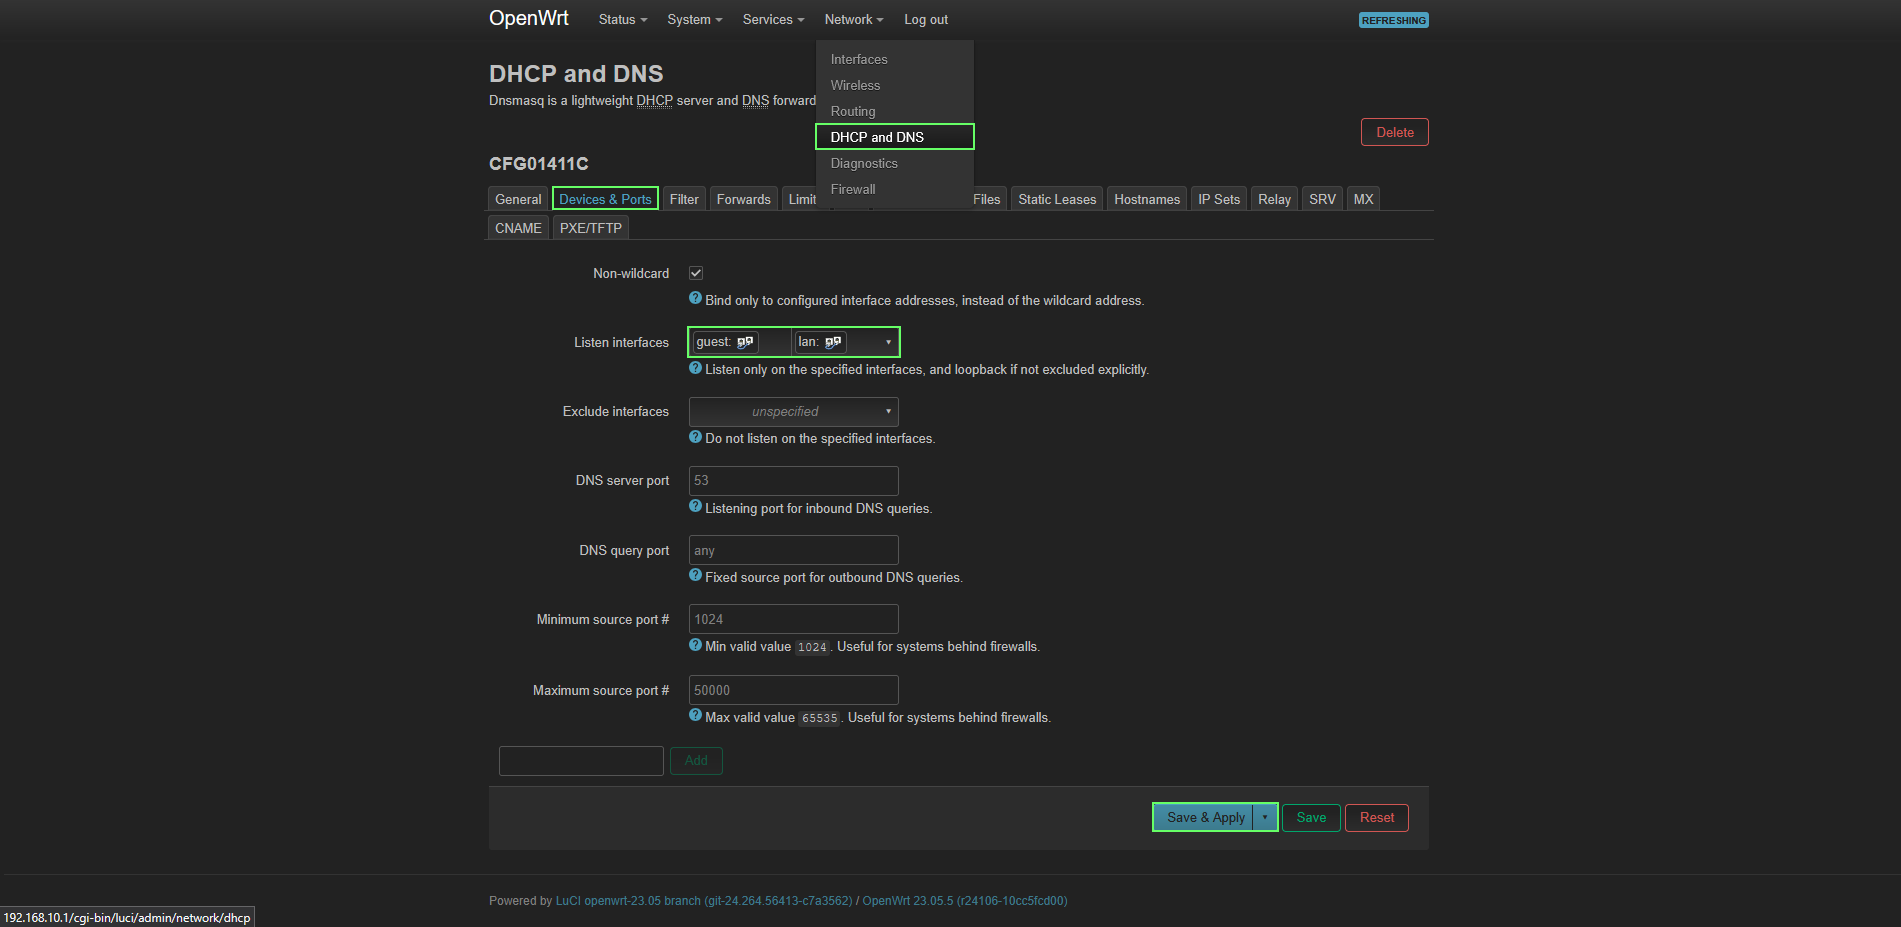Open the LuCI openwrt-23.05 branch link
Image resolution: width=1901 pixels, height=927 pixels.
[x=704, y=901]
